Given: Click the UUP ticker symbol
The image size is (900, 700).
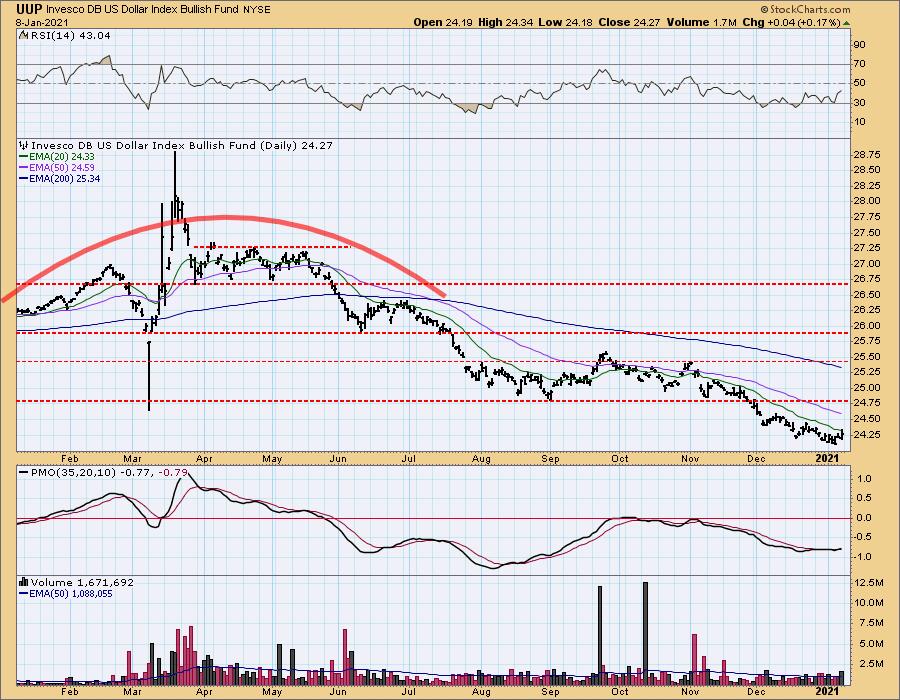Looking at the screenshot, I should (x=29, y=9).
